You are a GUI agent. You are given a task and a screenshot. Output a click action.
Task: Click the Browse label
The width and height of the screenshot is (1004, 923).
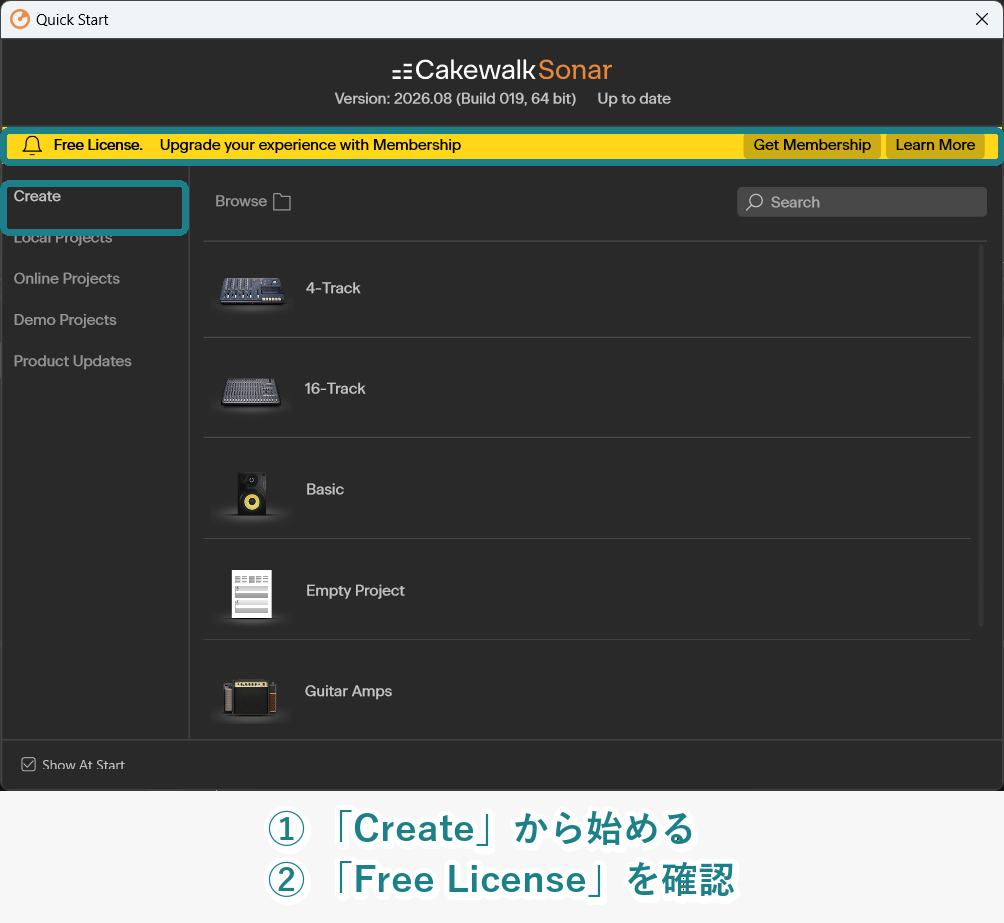tap(241, 201)
